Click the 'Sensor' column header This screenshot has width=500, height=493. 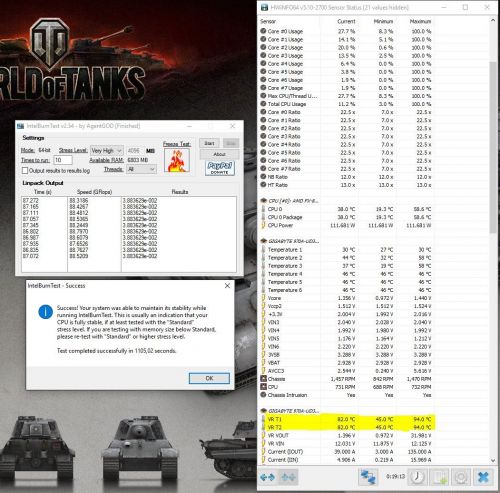268,21
